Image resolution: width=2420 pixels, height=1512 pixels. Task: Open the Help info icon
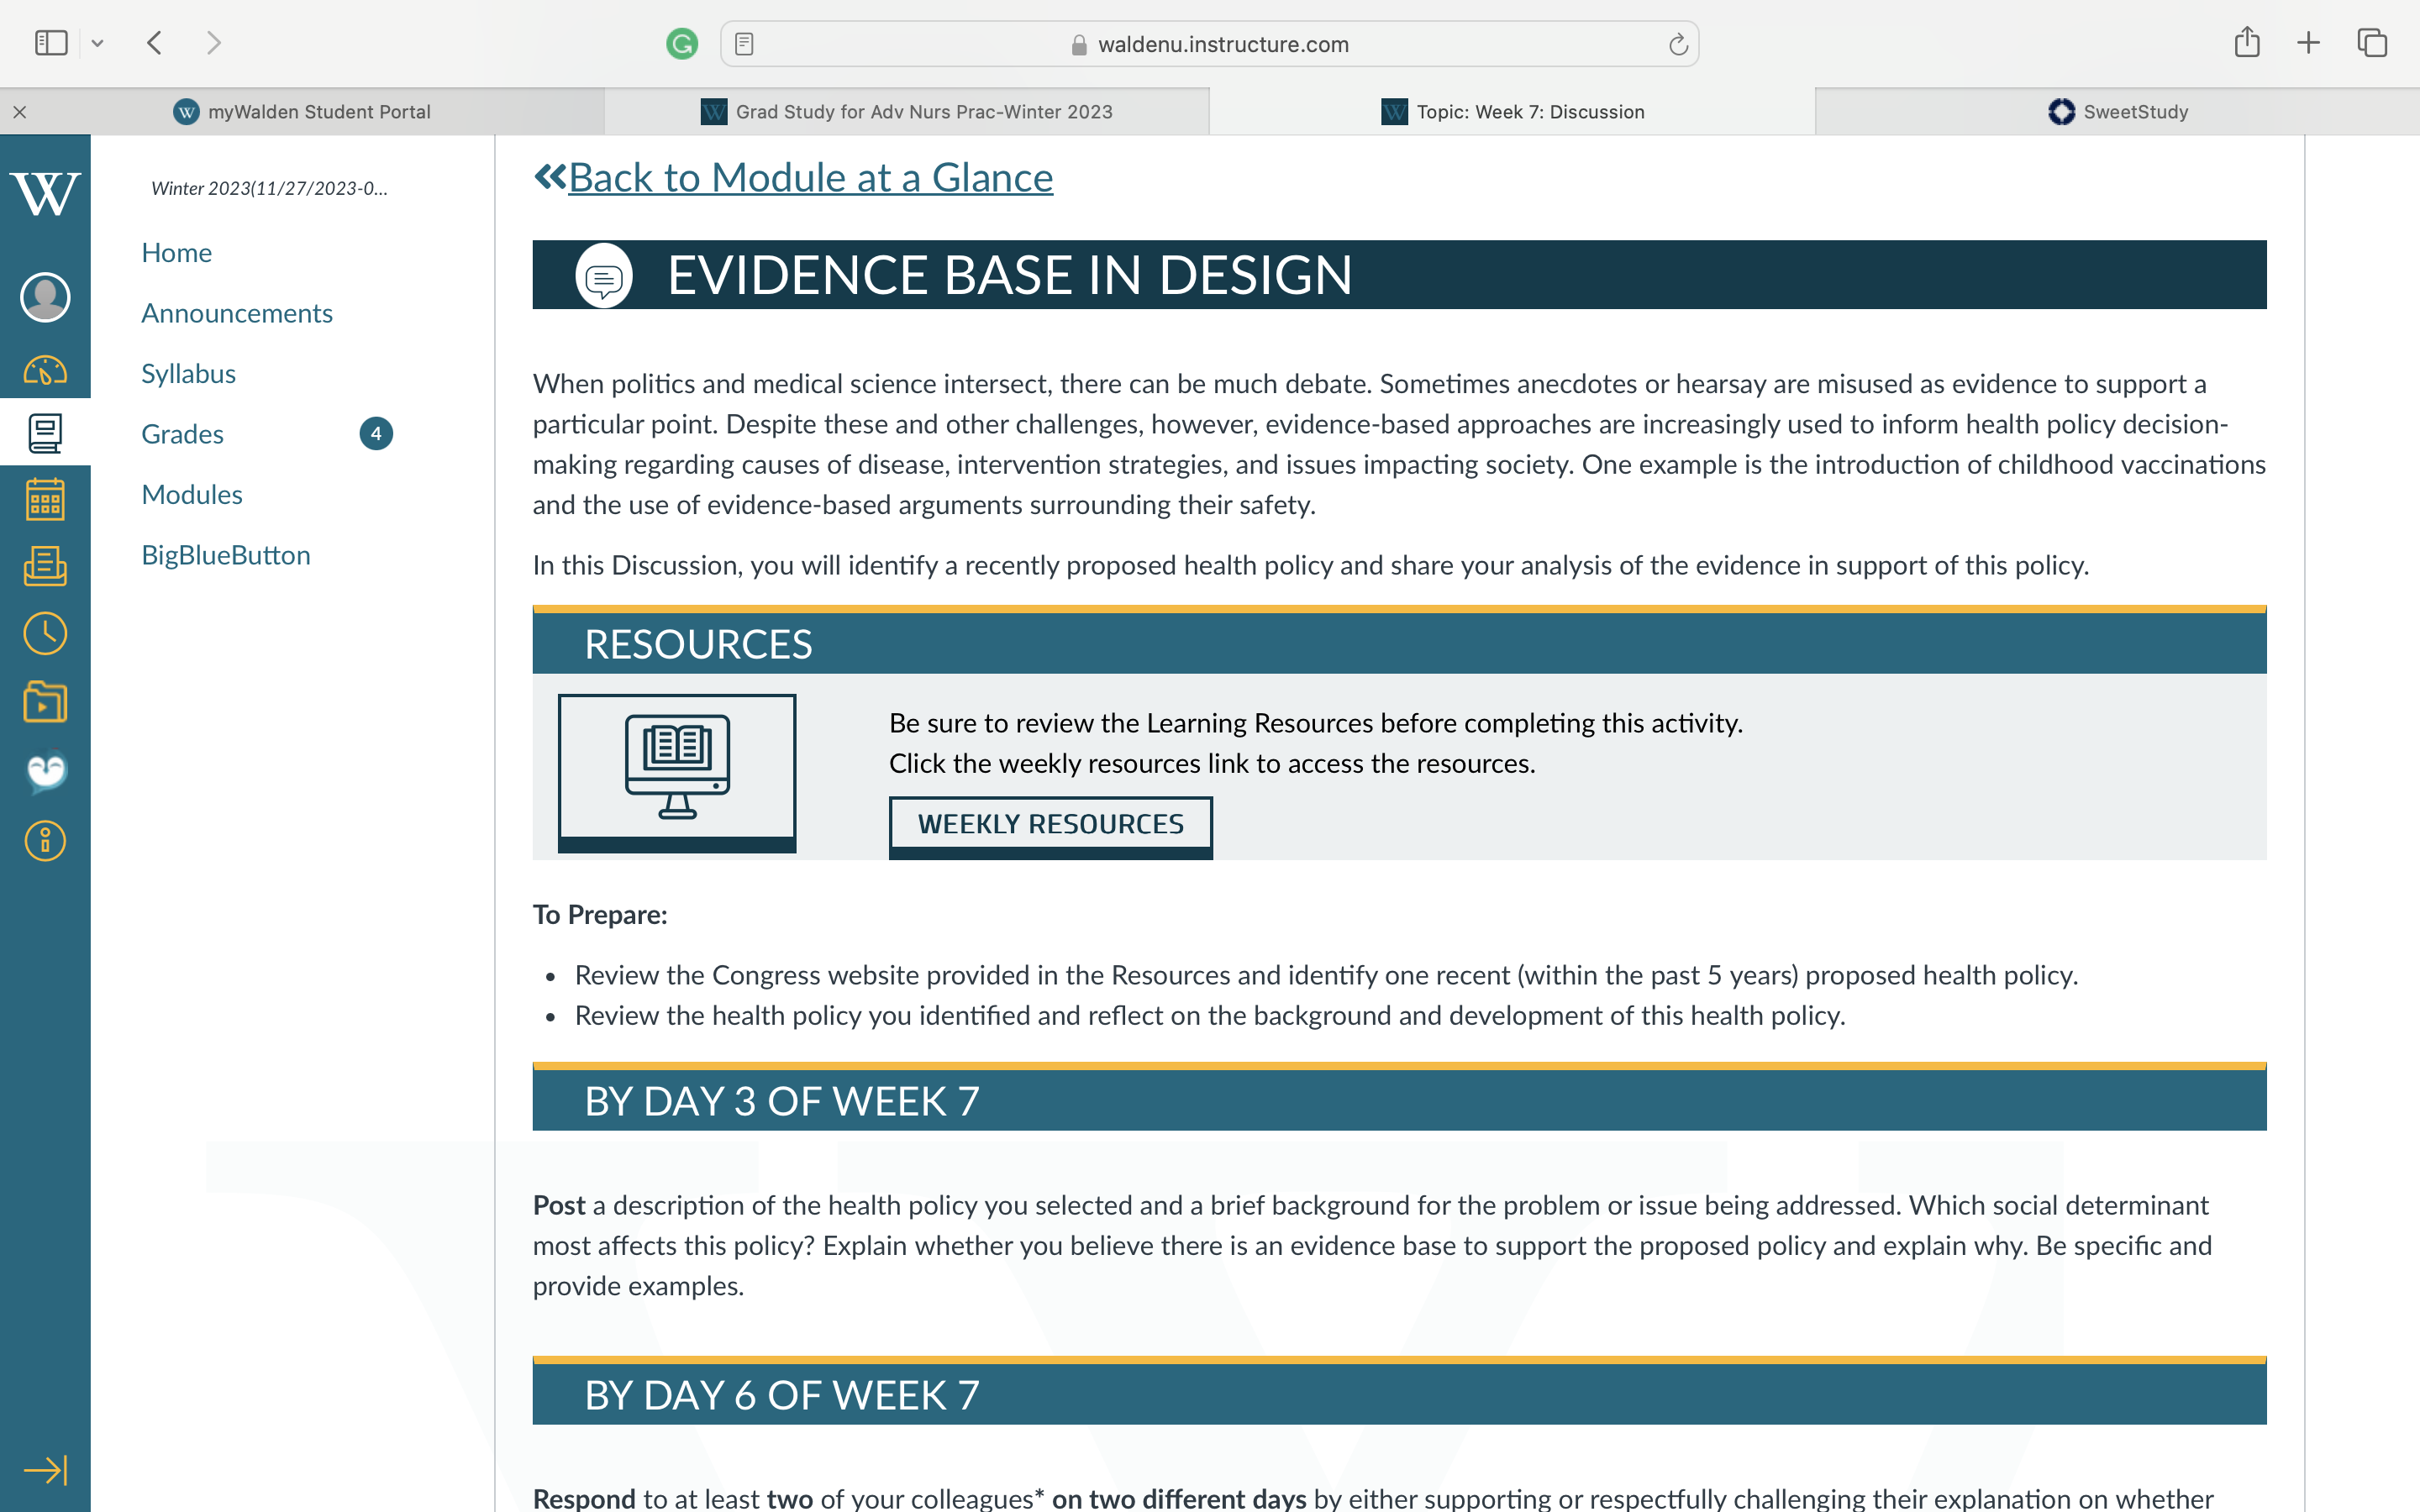pos(45,841)
